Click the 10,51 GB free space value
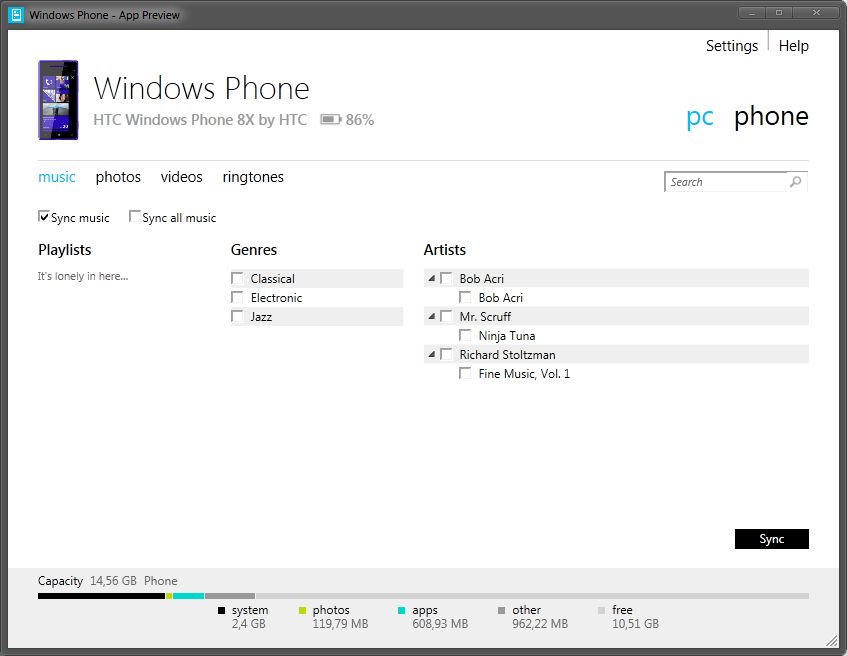 (635, 624)
